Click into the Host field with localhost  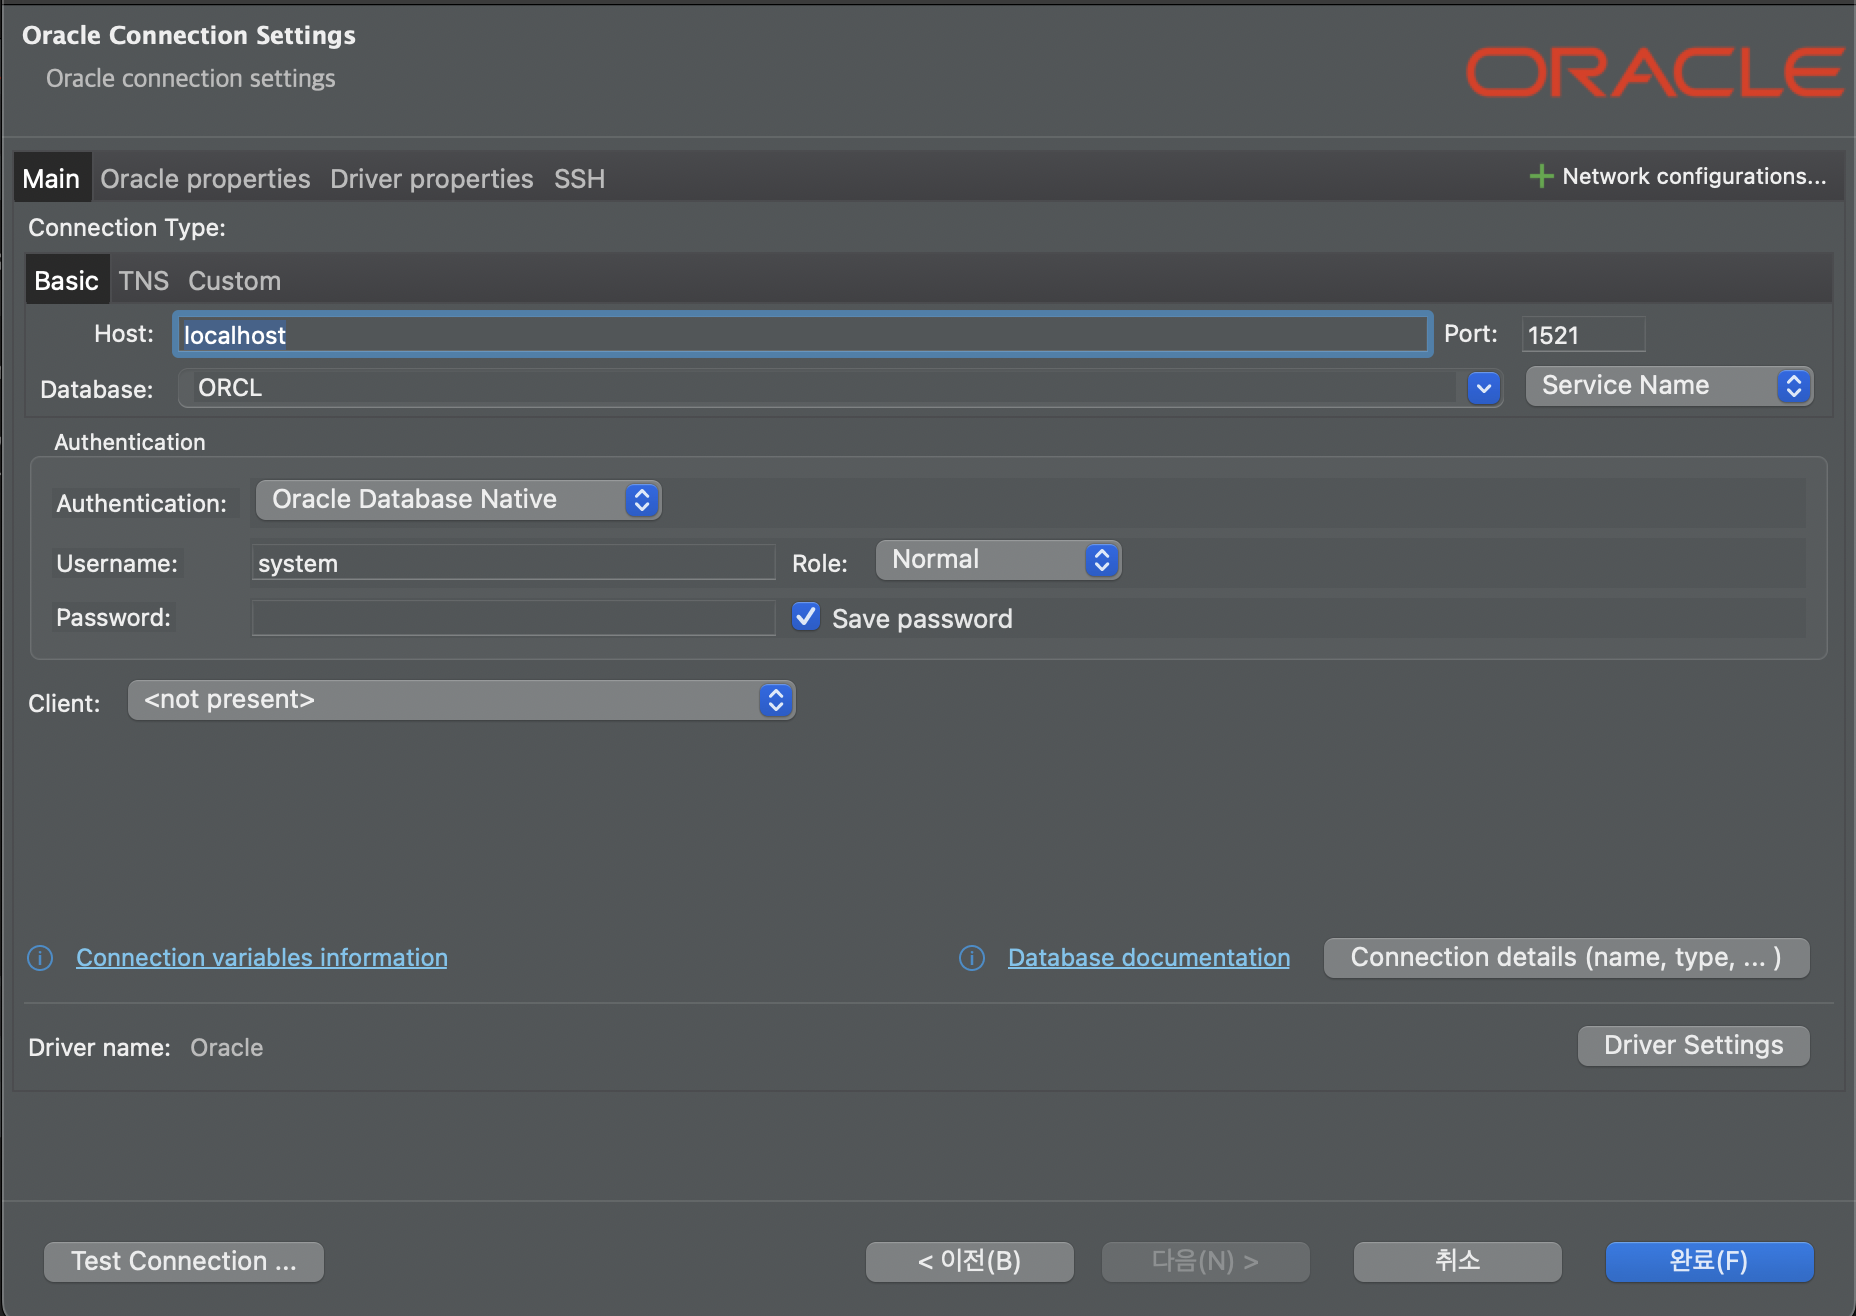(x=802, y=334)
